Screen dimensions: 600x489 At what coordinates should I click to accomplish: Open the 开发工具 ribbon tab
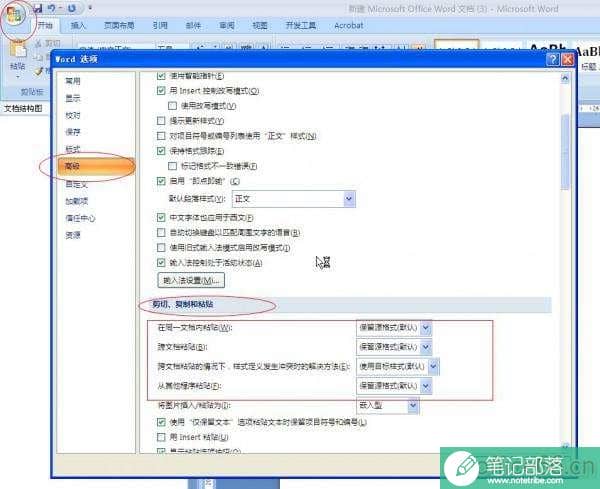click(x=301, y=26)
